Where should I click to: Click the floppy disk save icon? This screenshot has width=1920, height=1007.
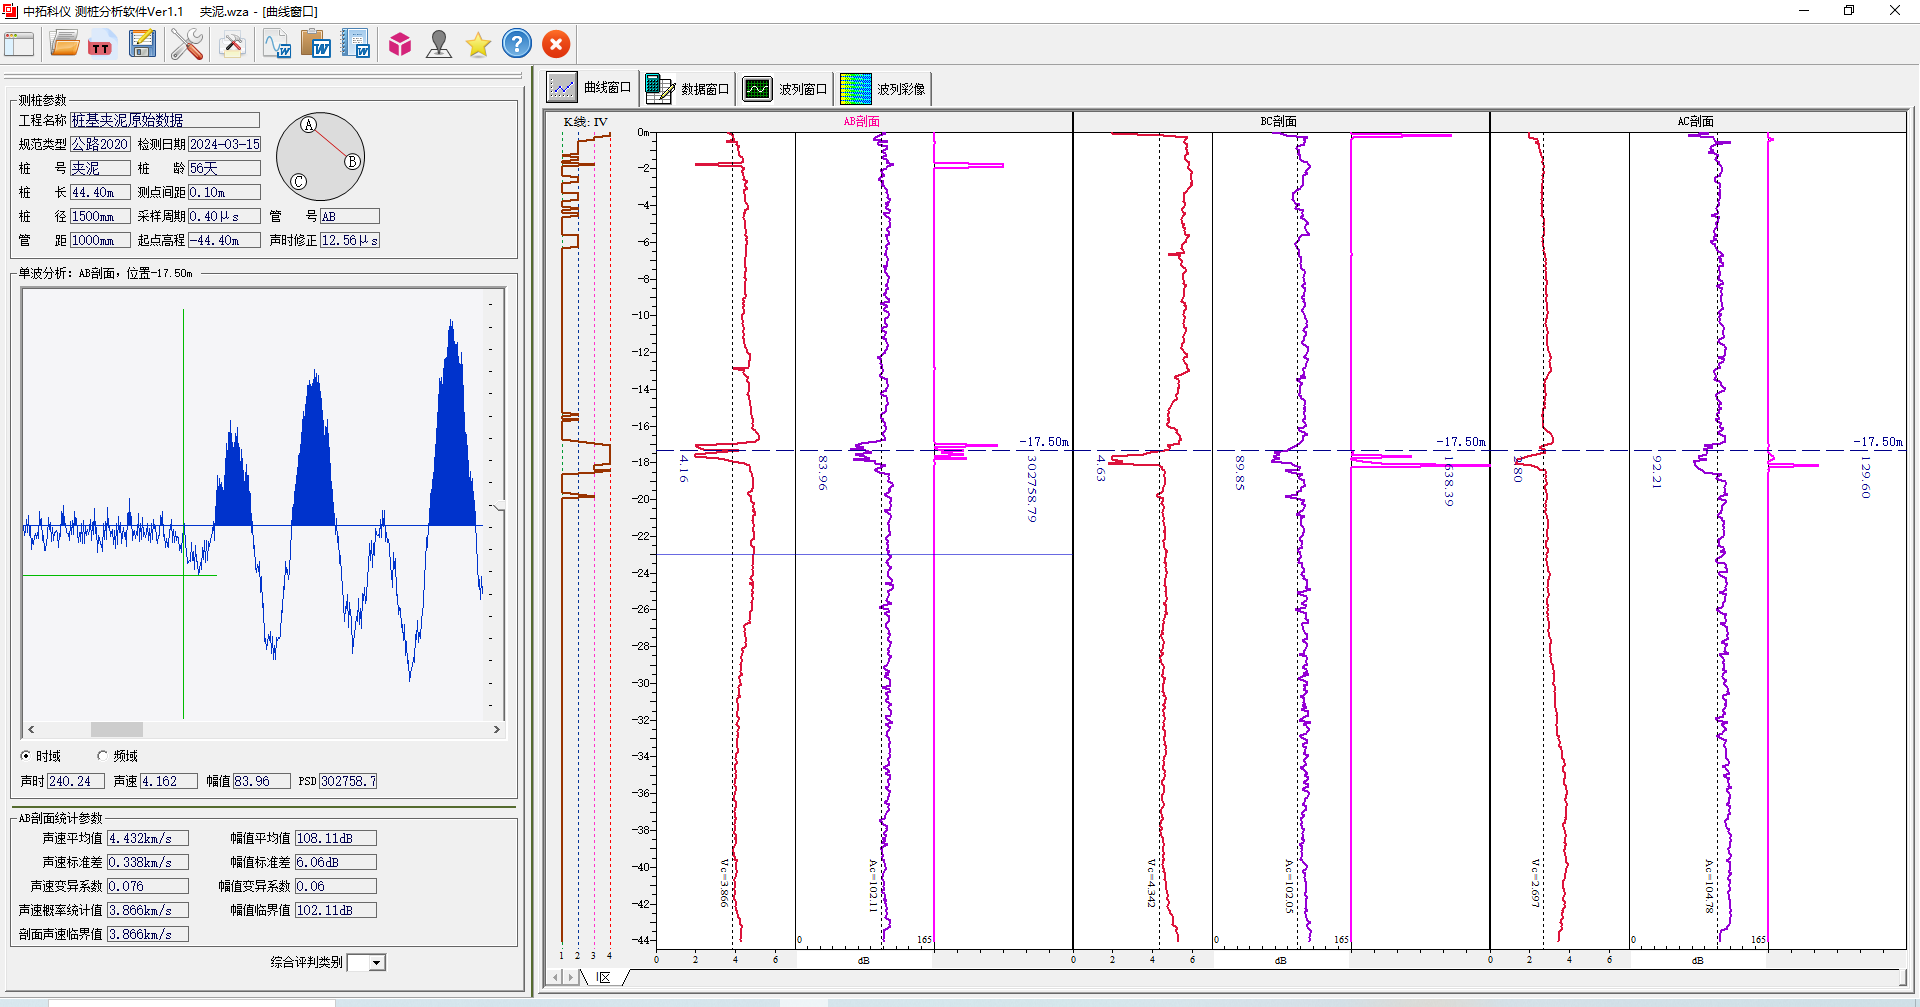[142, 44]
